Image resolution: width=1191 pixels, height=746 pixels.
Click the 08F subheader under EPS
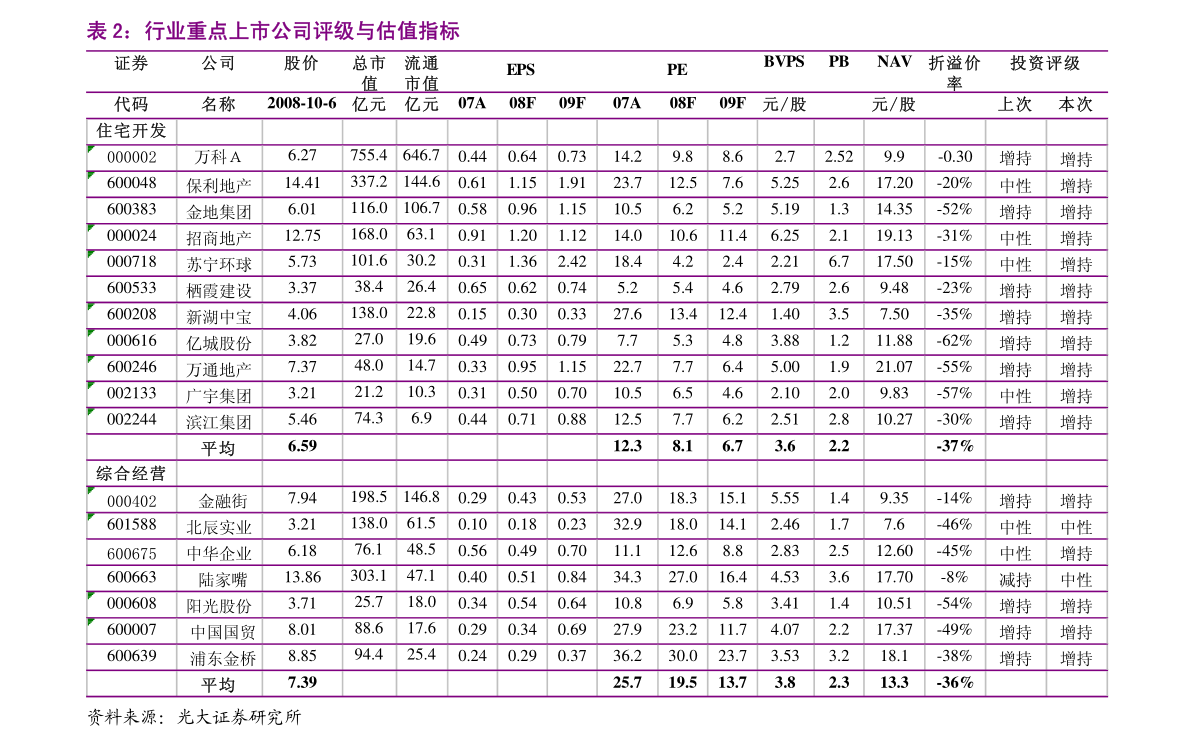pos(522,103)
